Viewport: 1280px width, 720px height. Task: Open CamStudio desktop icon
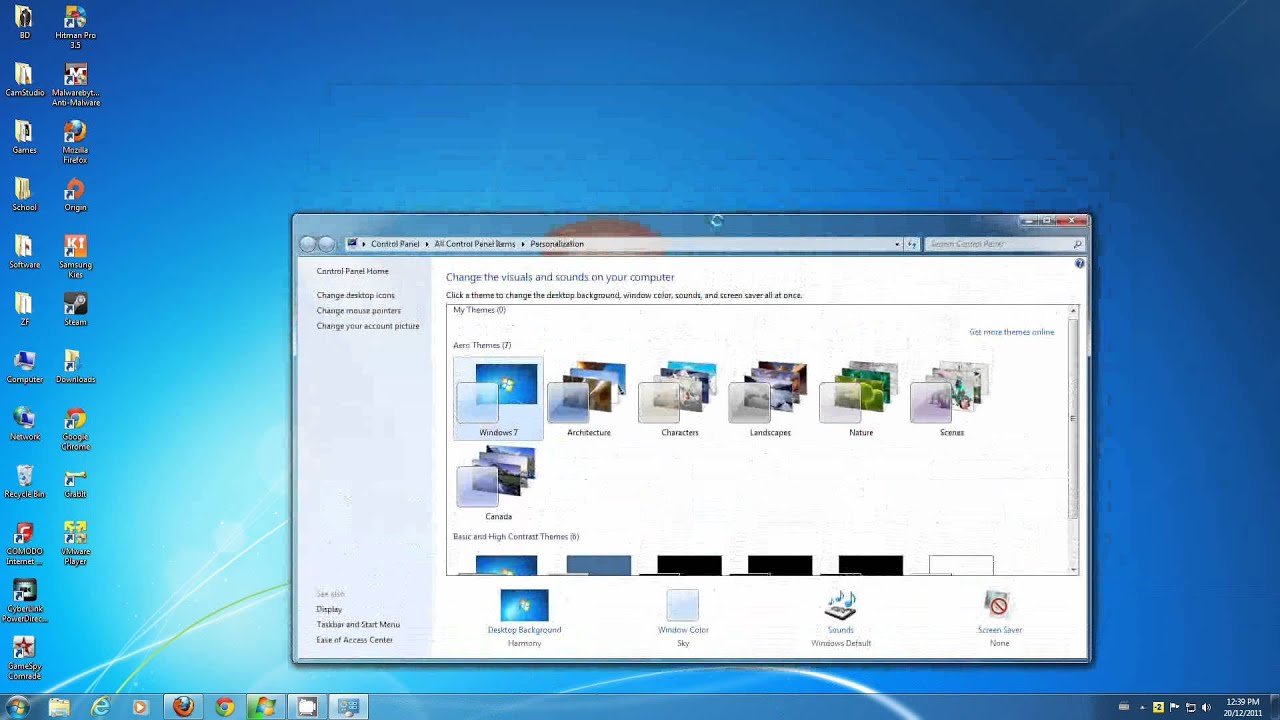tap(24, 80)
